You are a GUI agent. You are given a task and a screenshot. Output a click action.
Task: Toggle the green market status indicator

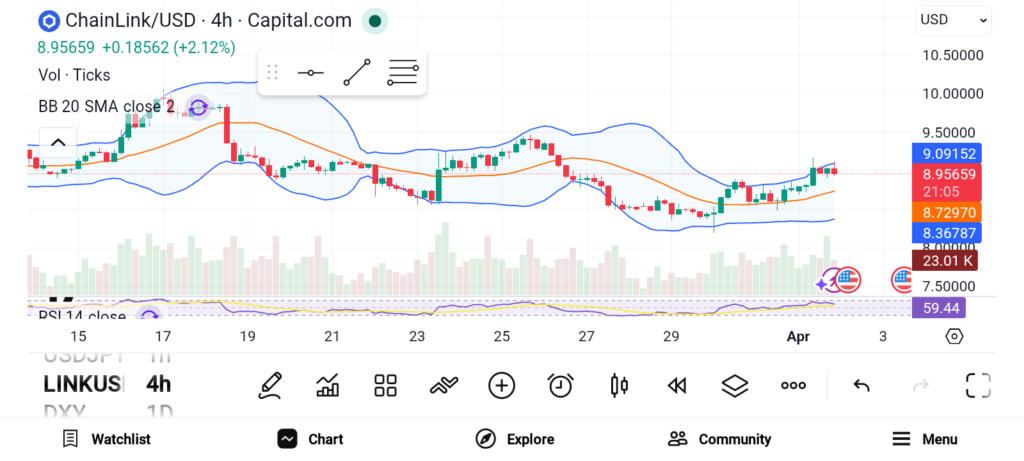point(374,20)
